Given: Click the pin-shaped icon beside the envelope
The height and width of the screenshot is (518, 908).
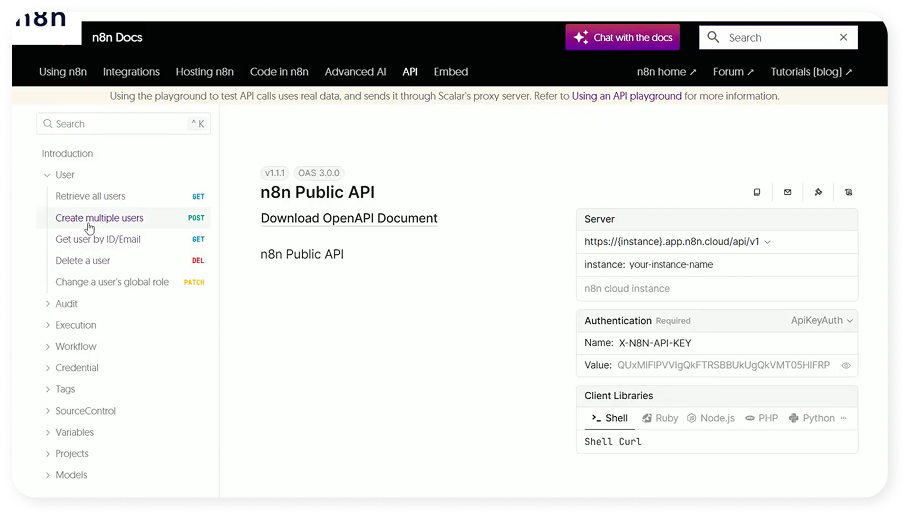Looking at the screenshot, I should point(818,192).
